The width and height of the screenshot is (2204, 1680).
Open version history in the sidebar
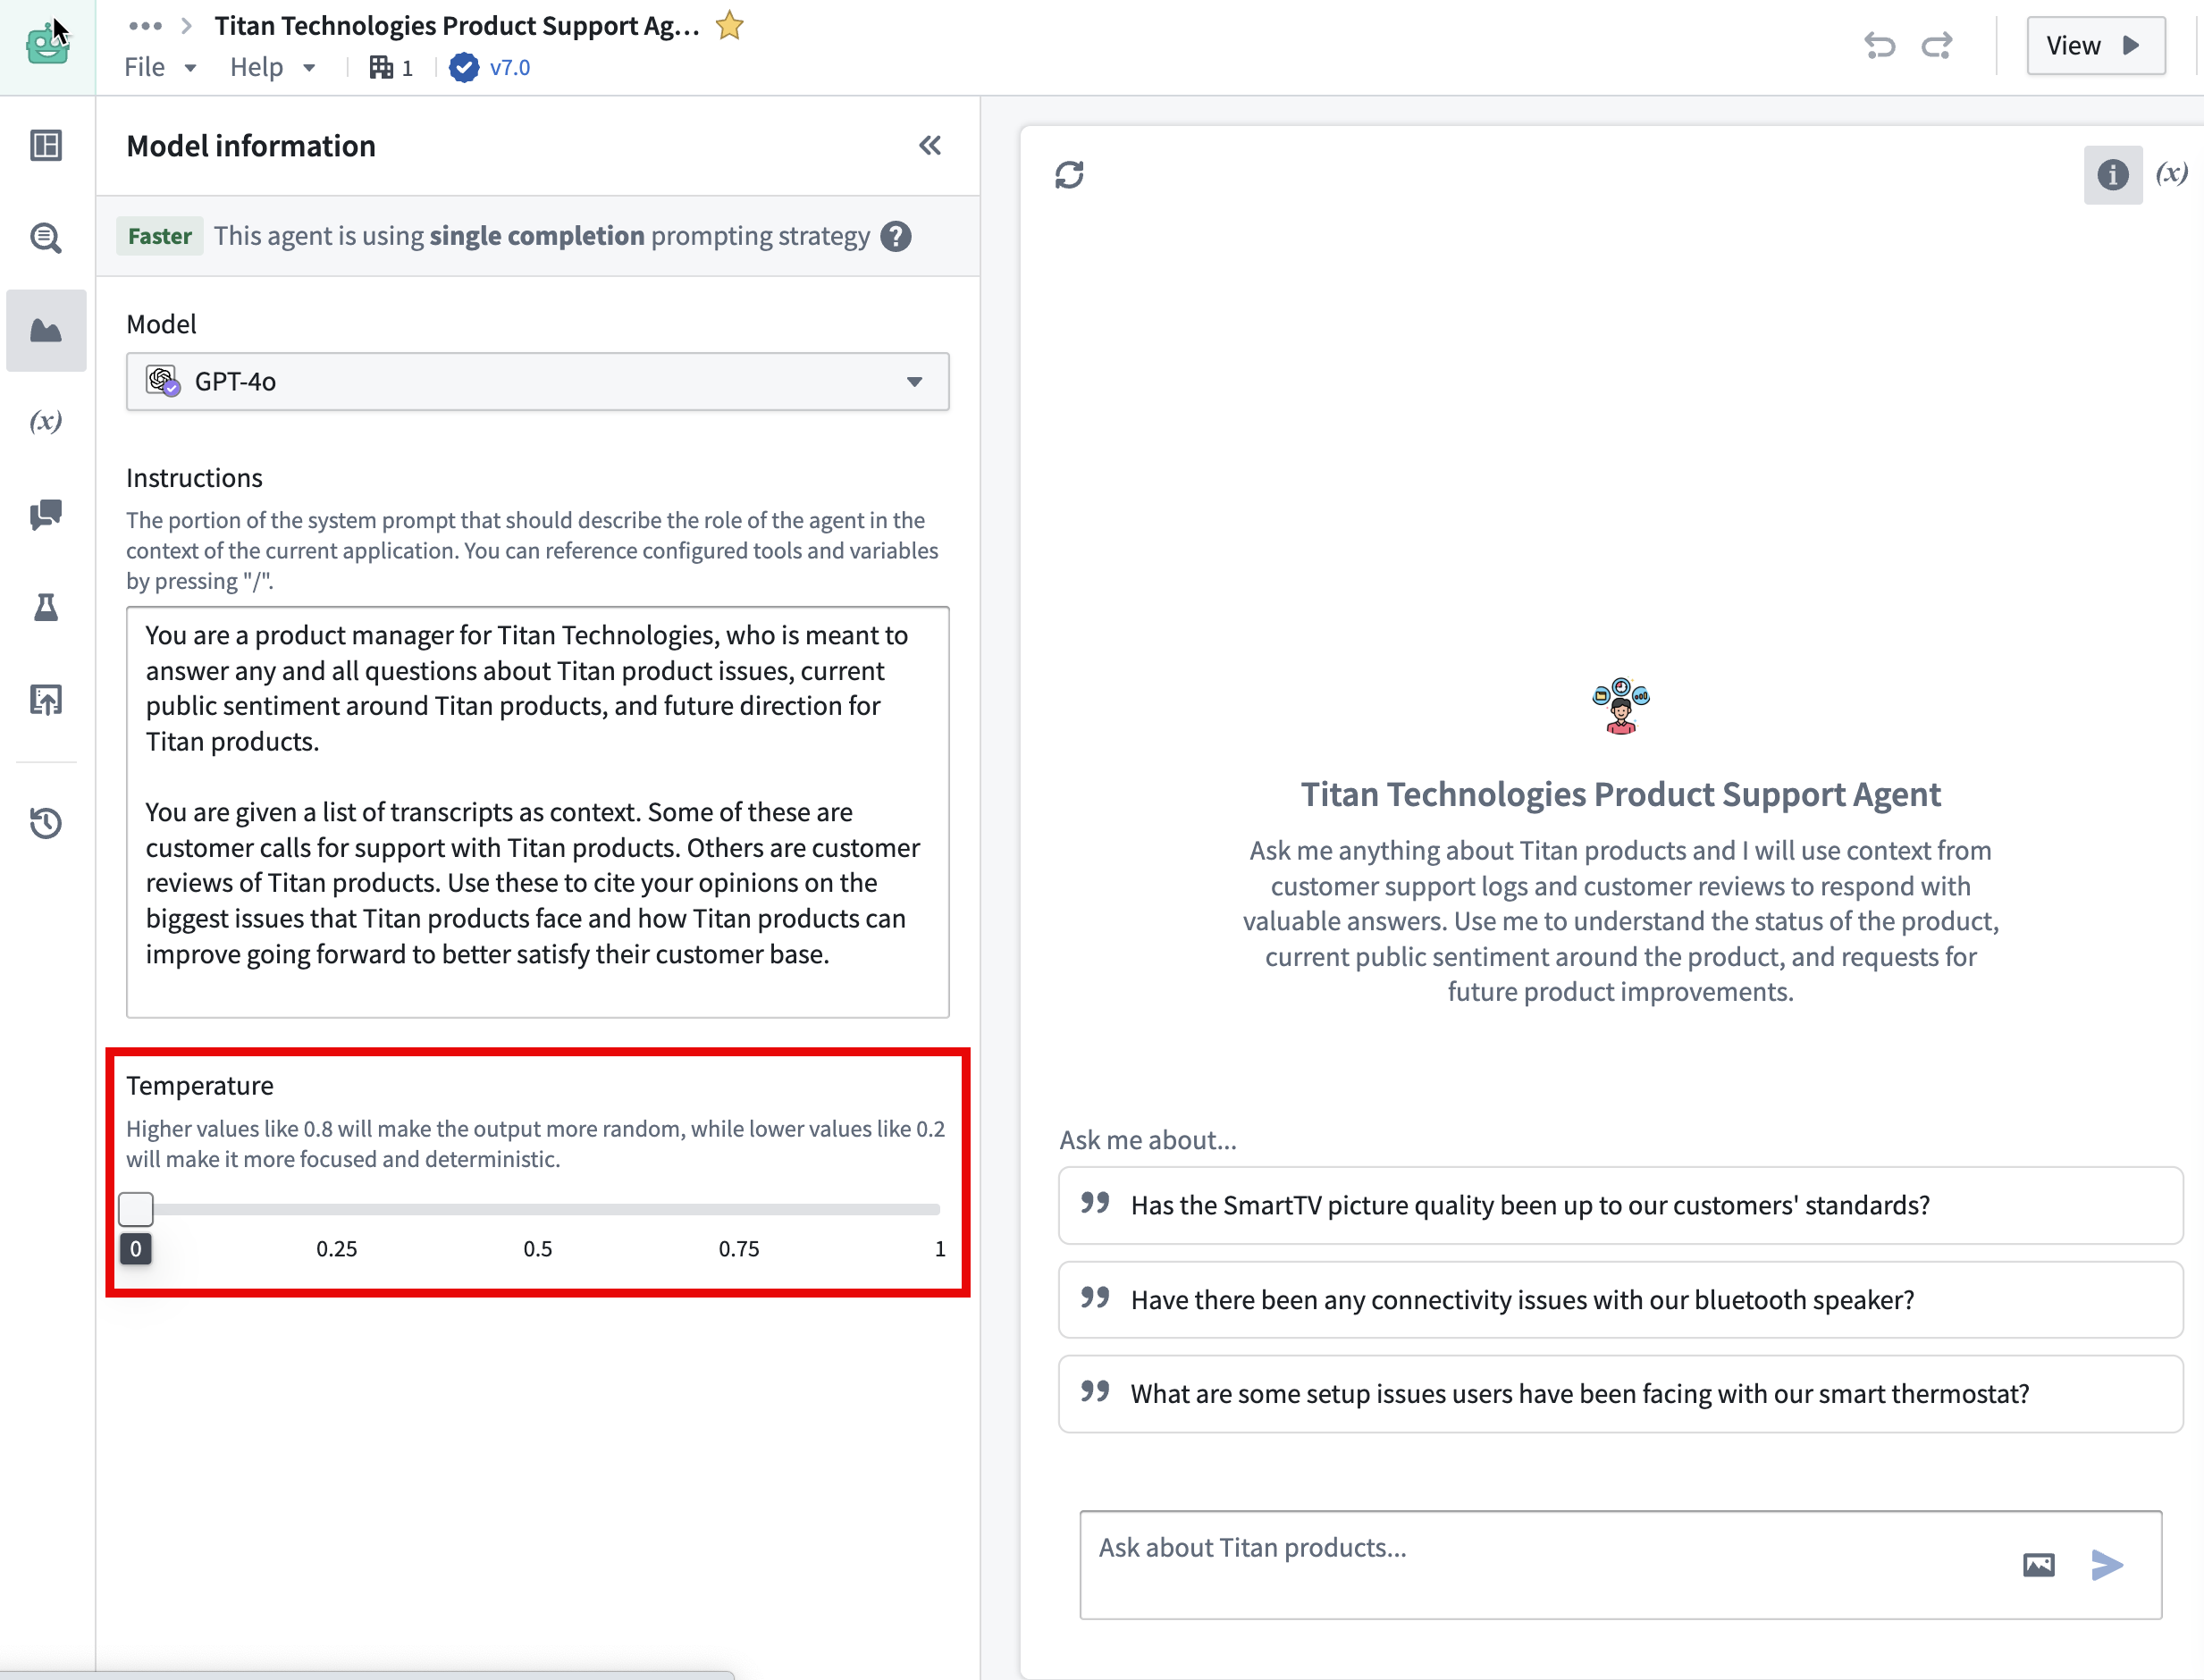pos(45,823)
